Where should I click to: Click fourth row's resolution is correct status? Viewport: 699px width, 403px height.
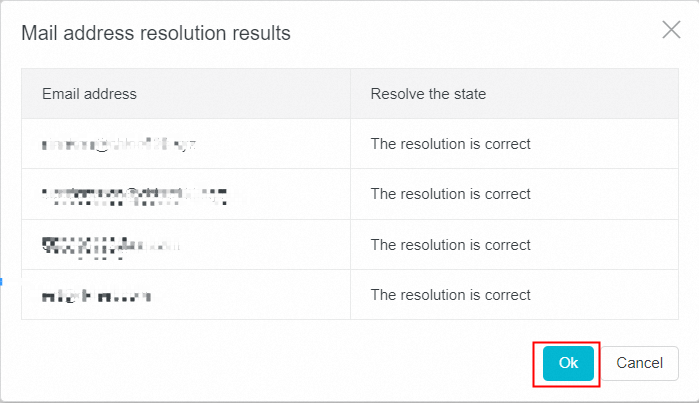[x=450, y=295]
